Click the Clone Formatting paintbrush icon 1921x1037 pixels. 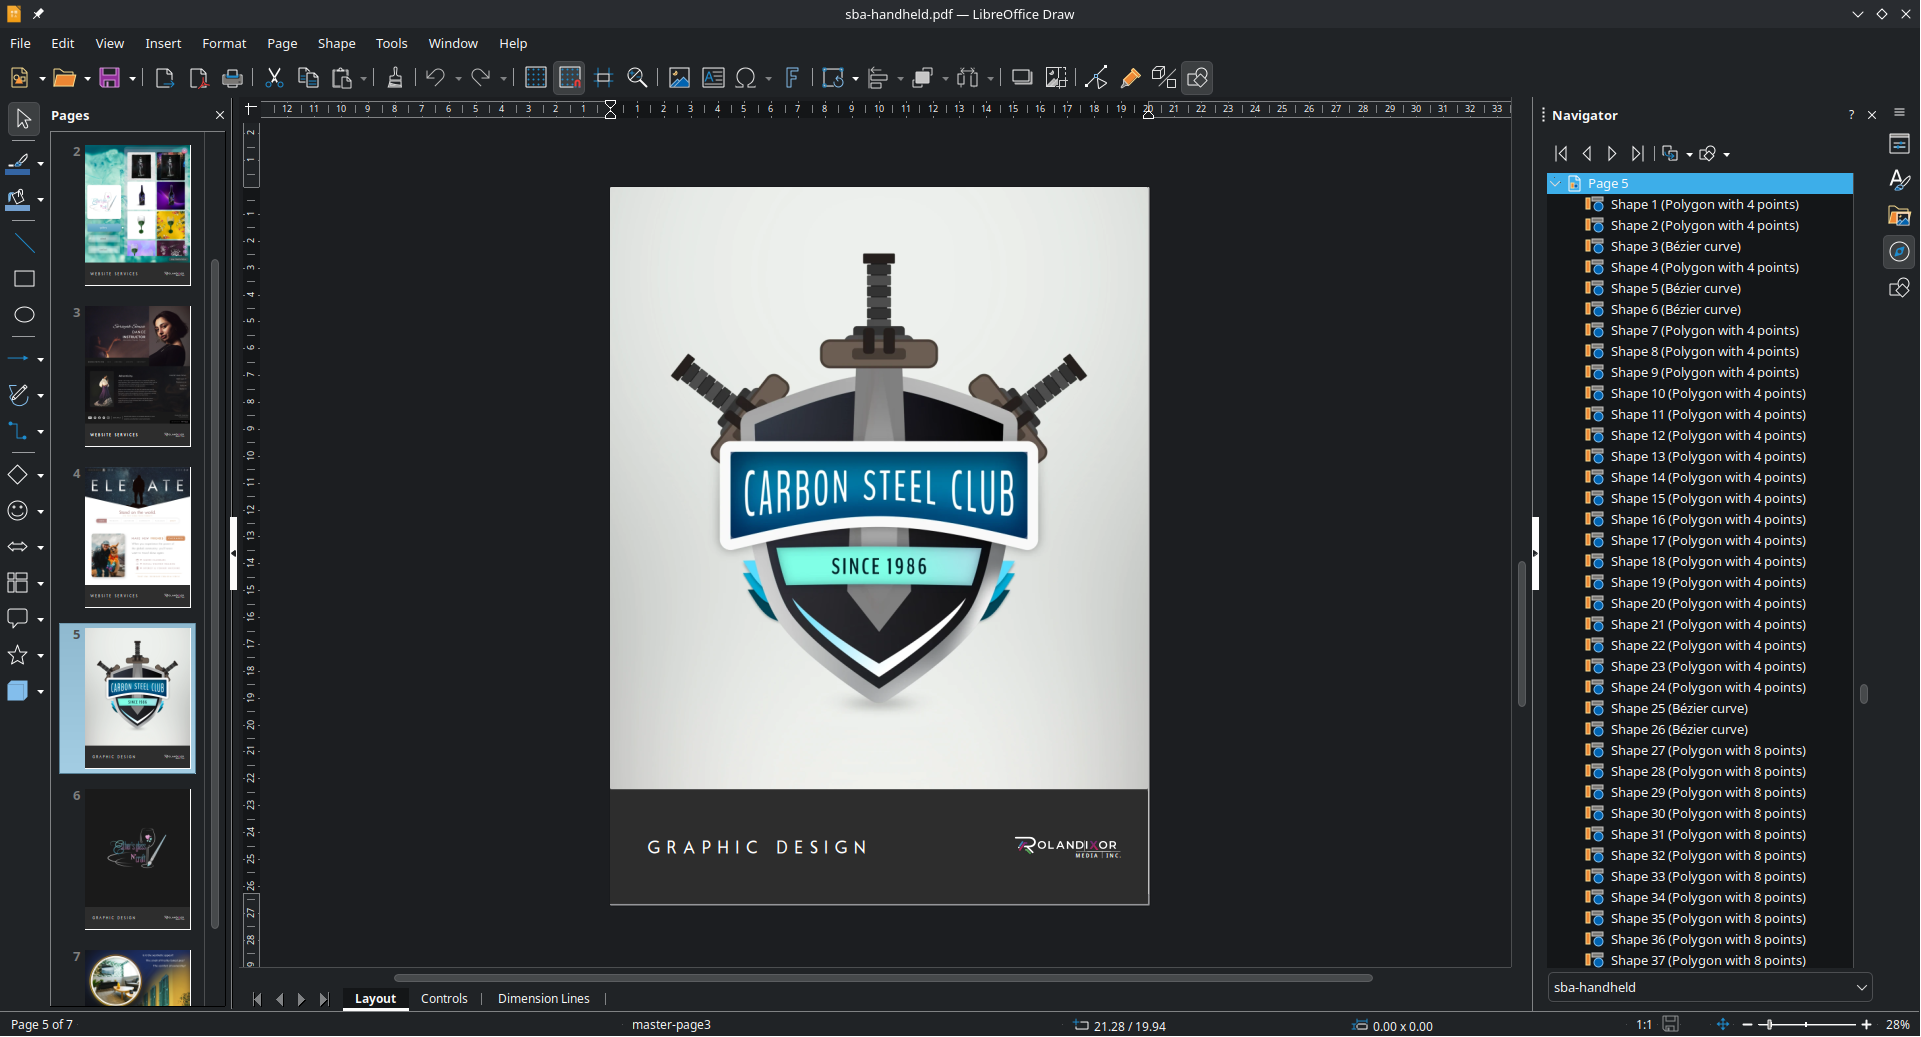pos(395,78)
